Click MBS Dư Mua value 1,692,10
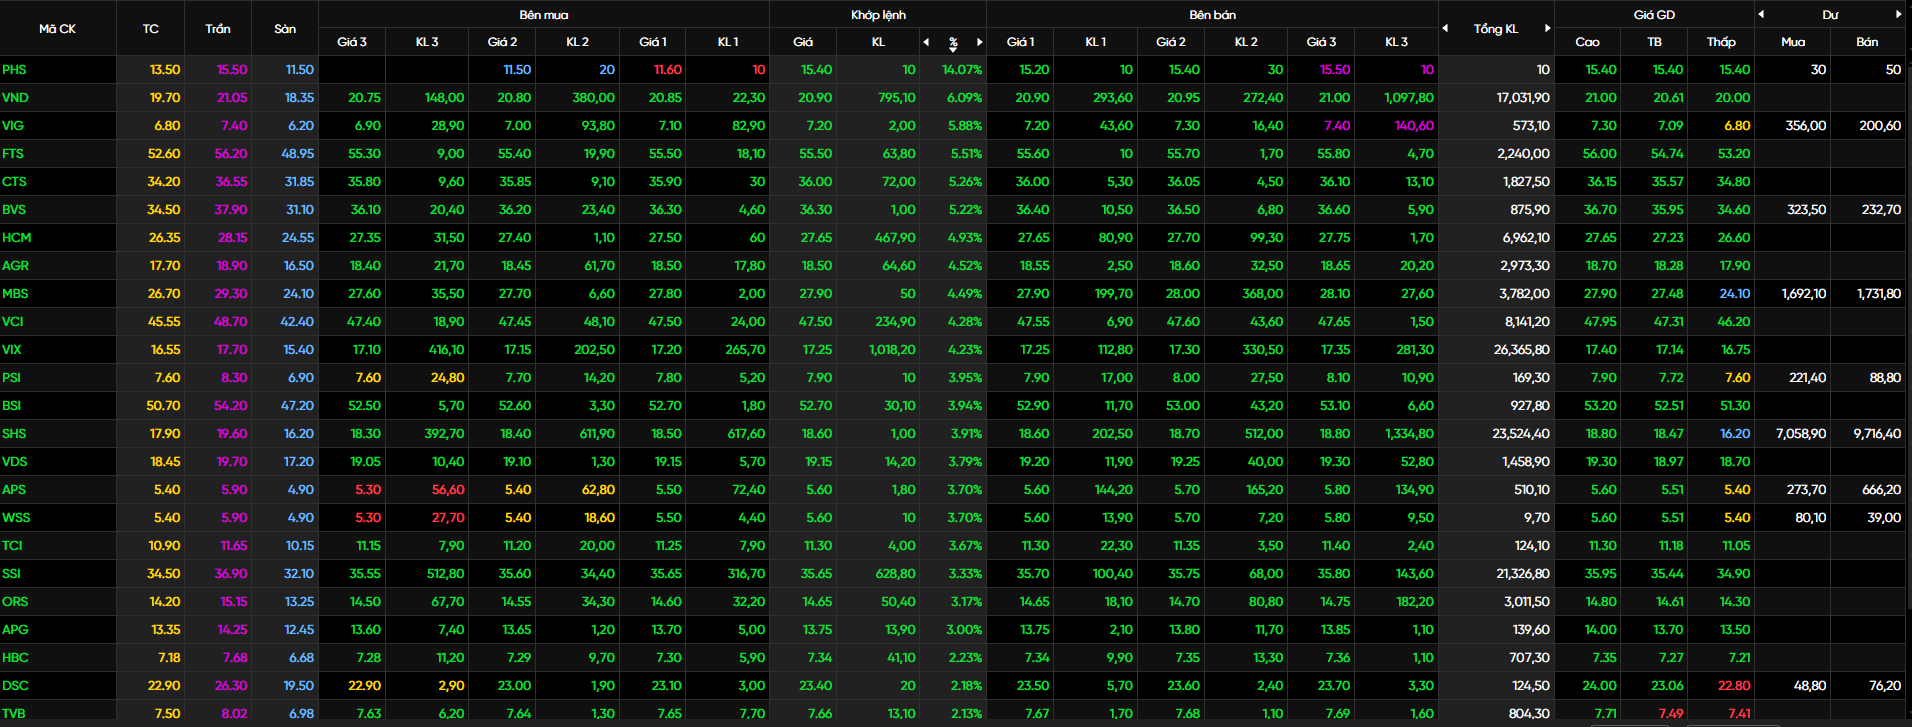The image size is (1912, 727). click(1804, 294)
